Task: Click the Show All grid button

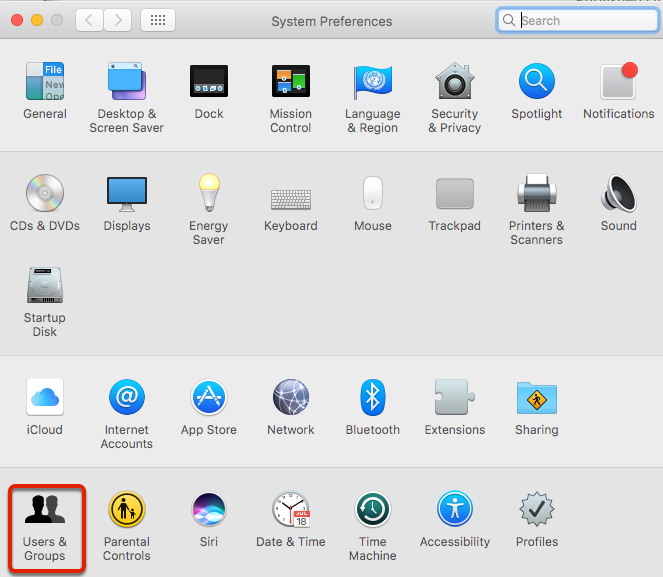Action: pos(158,20)
